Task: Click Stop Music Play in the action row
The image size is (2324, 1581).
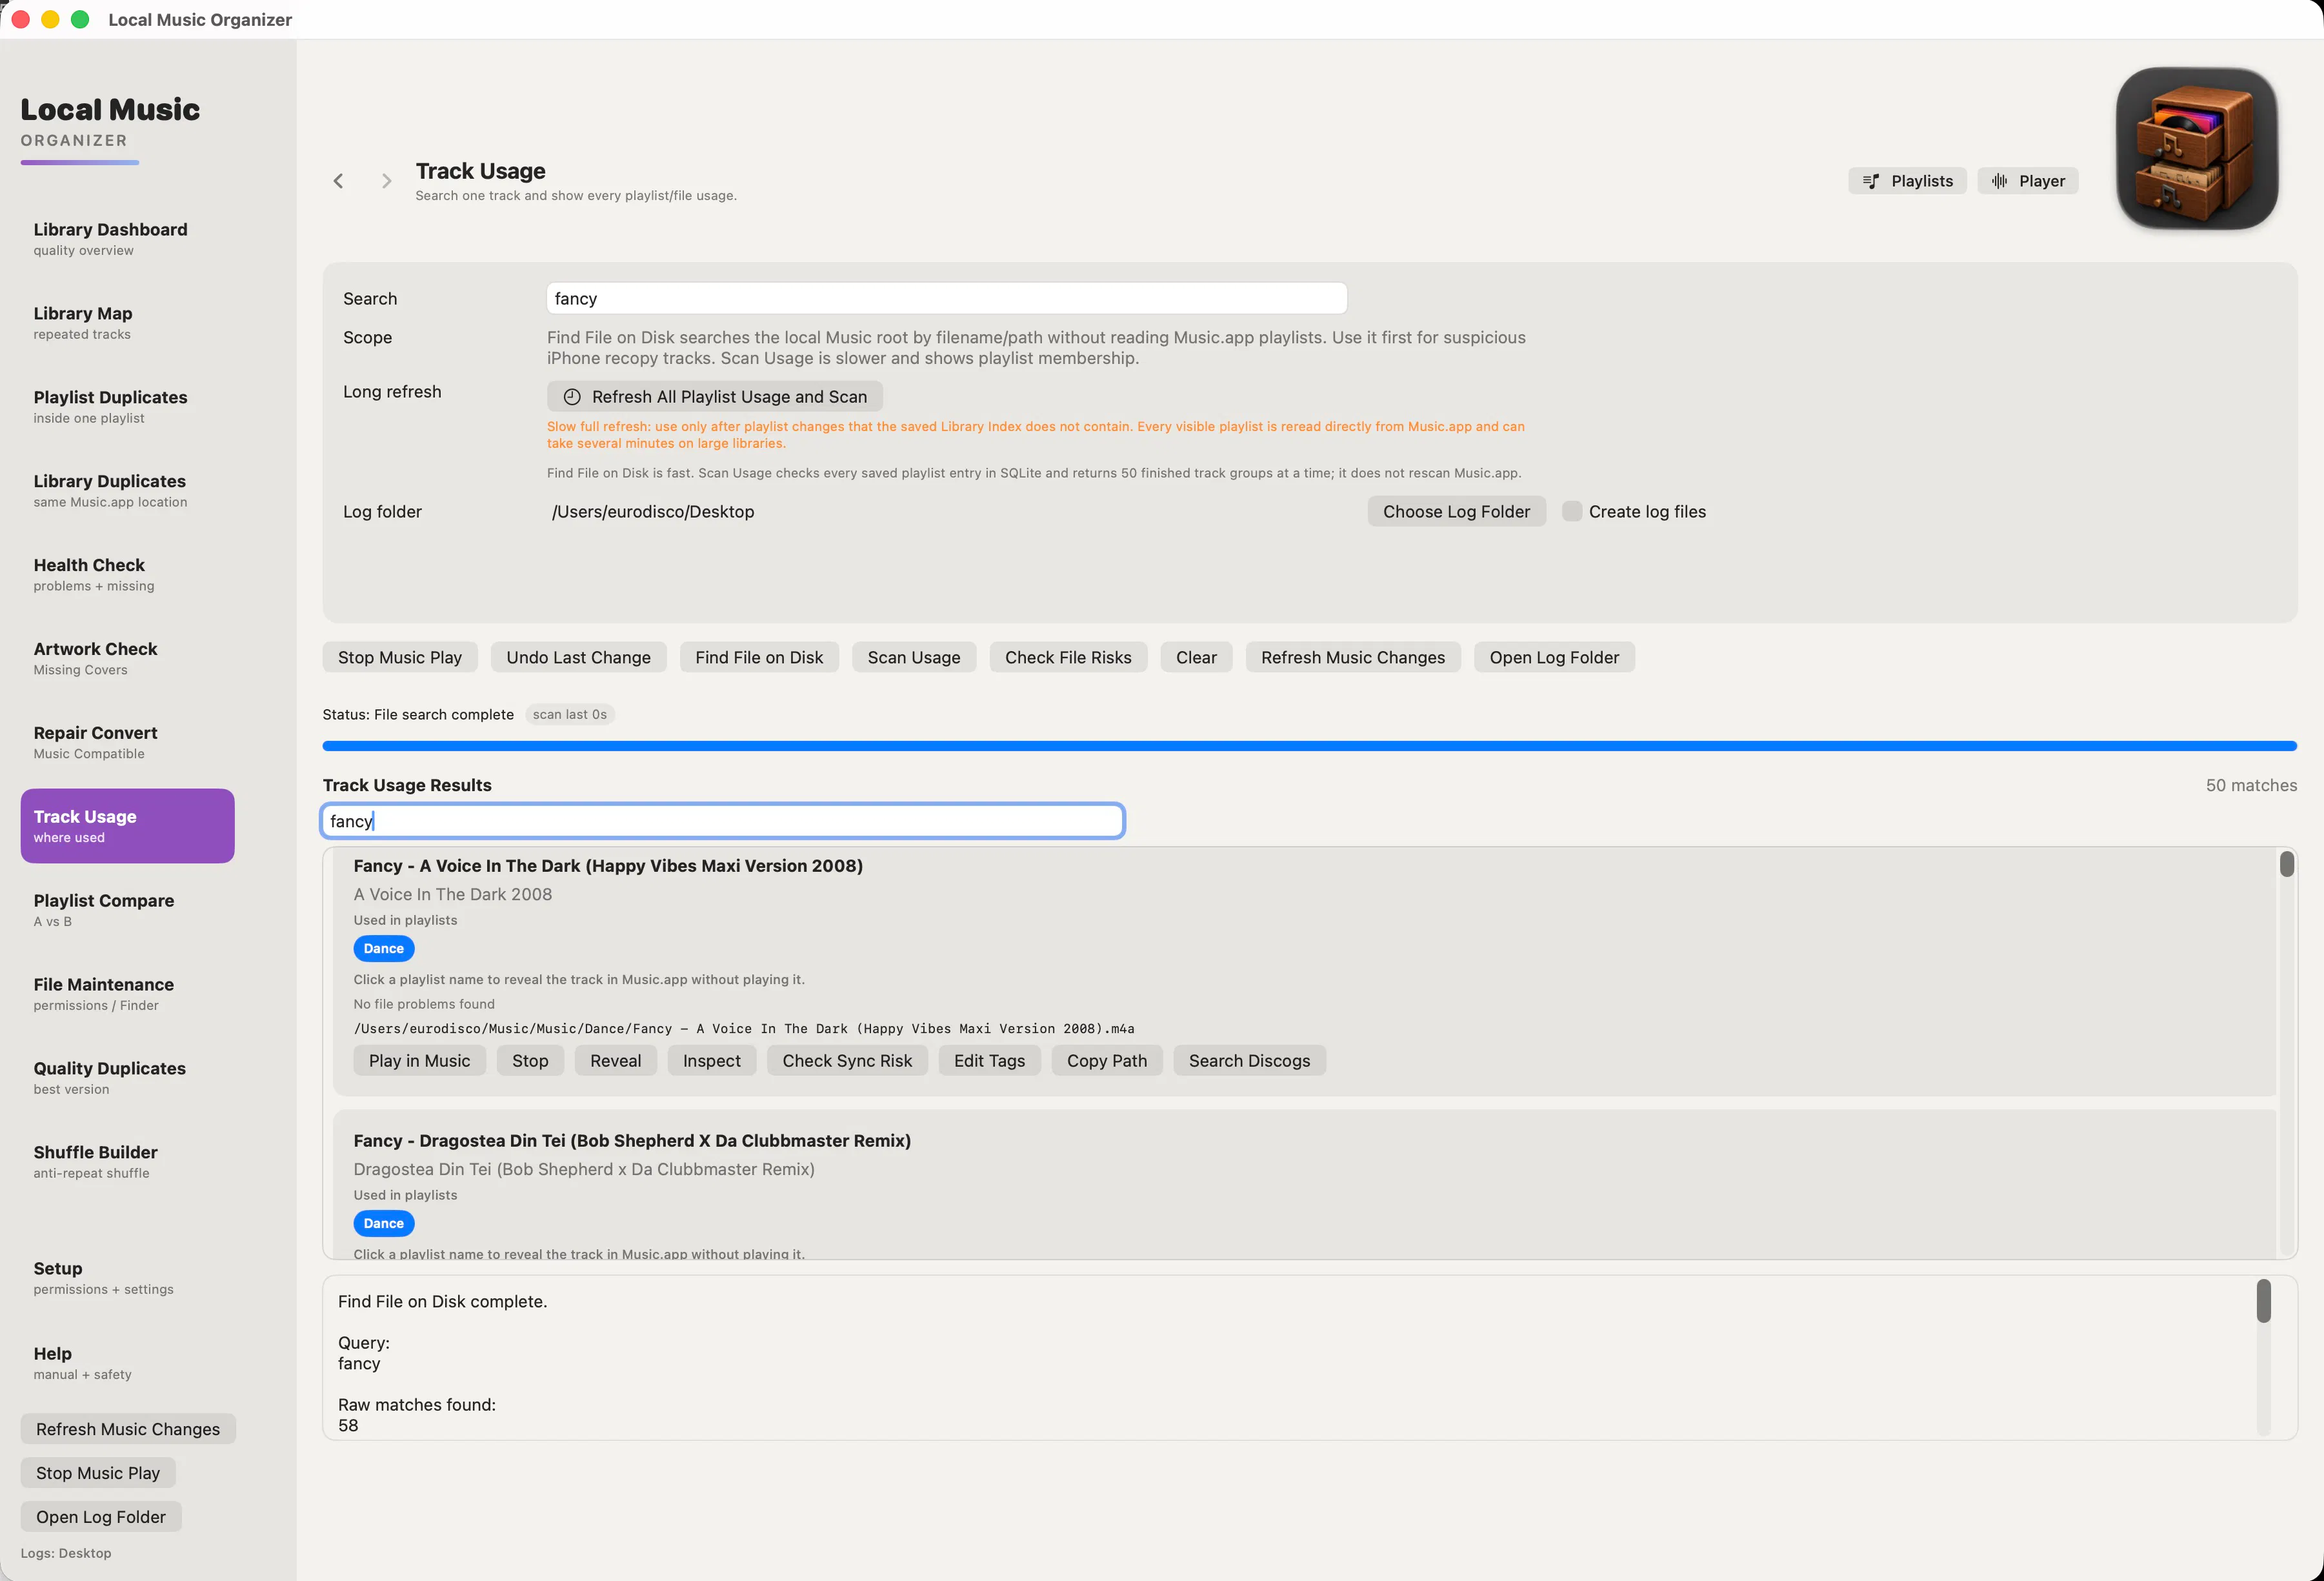Action: pyautogui.click(x=400, y=657)
